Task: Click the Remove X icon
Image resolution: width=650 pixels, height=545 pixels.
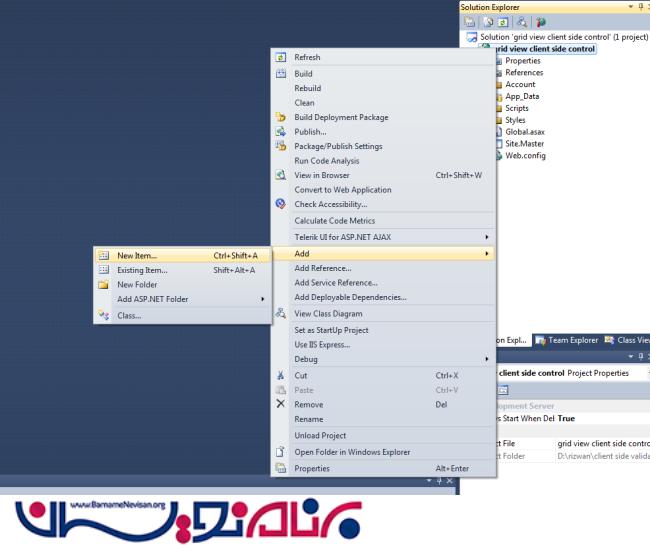Action: [x=281, y=404]
